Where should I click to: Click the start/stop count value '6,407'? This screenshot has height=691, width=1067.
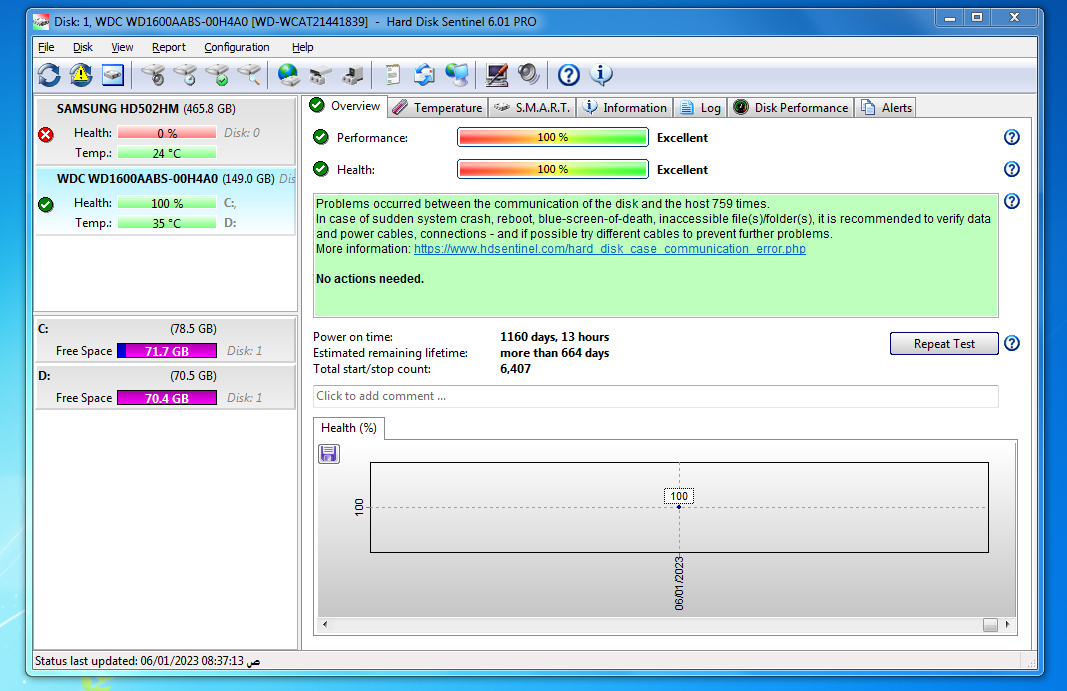point(515,369)
